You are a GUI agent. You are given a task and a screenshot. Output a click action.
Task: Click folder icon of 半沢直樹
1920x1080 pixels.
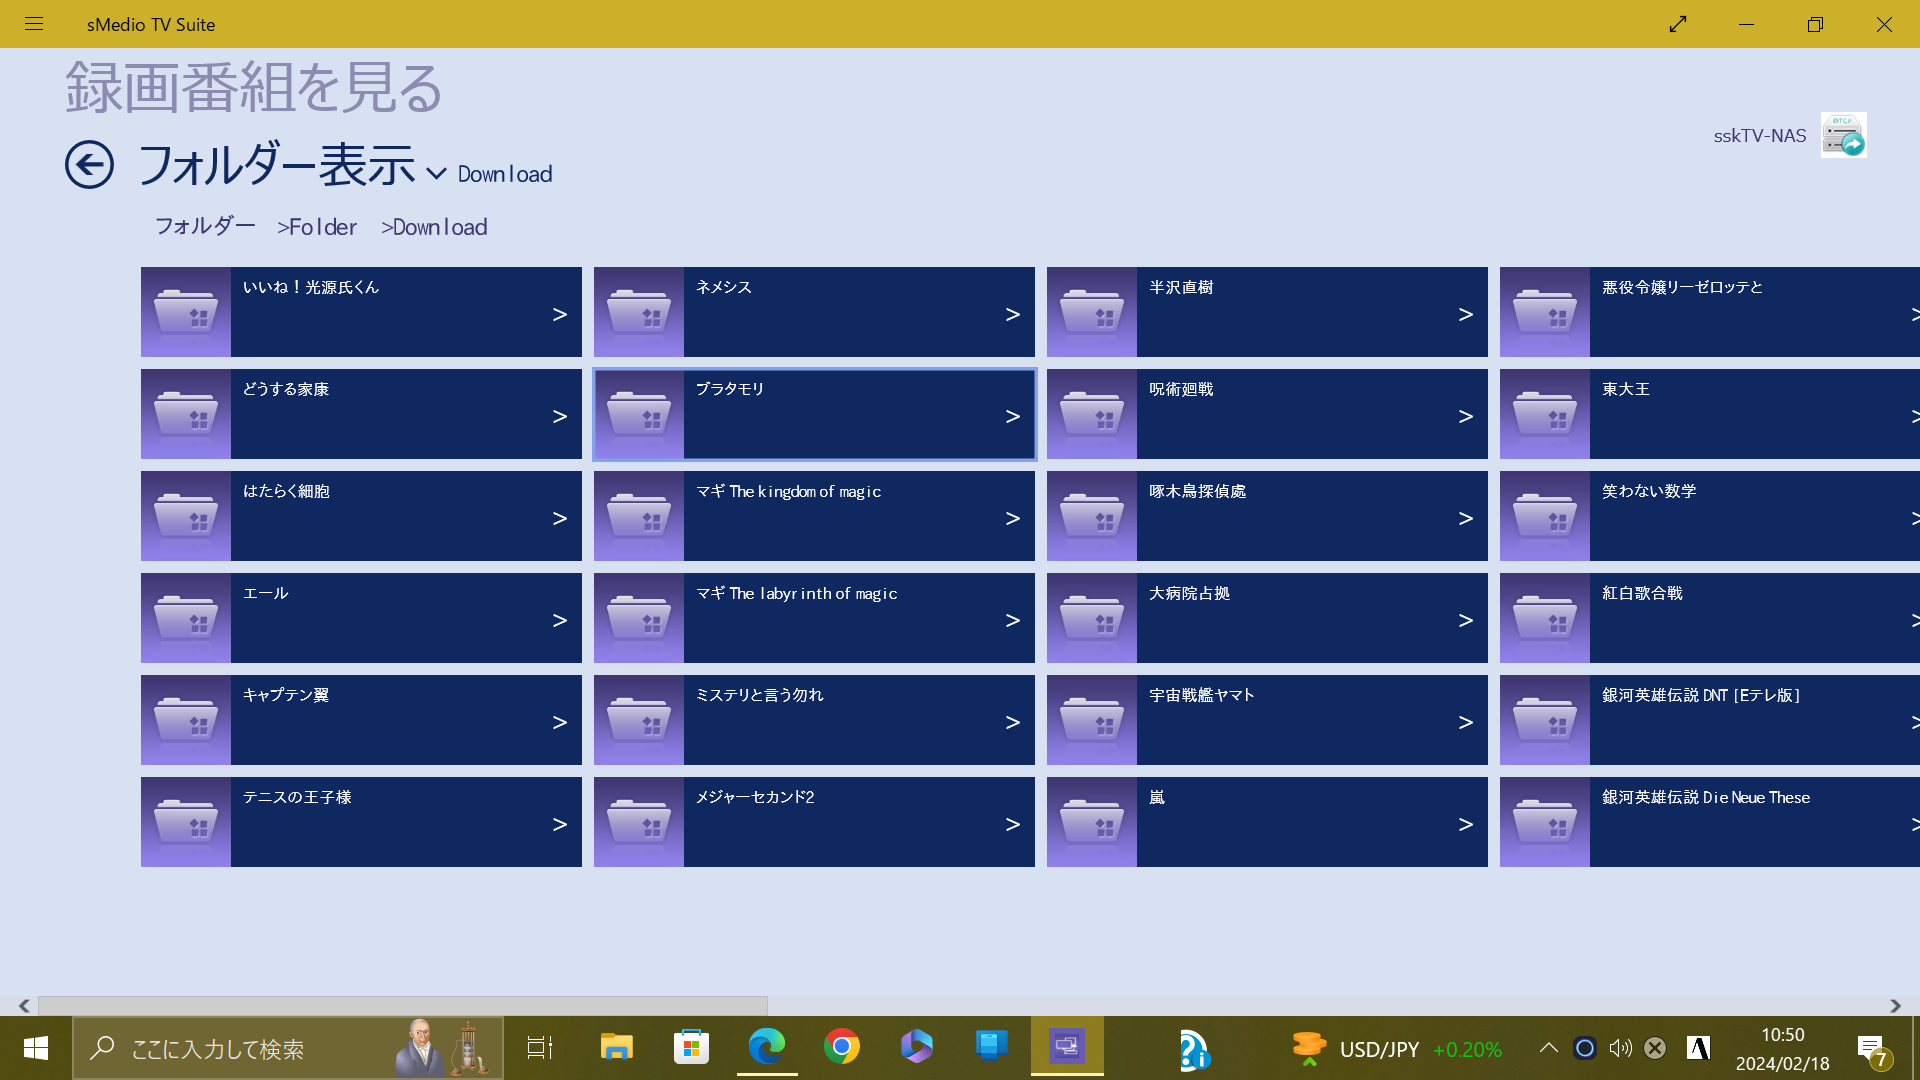tap(1092, 312)
